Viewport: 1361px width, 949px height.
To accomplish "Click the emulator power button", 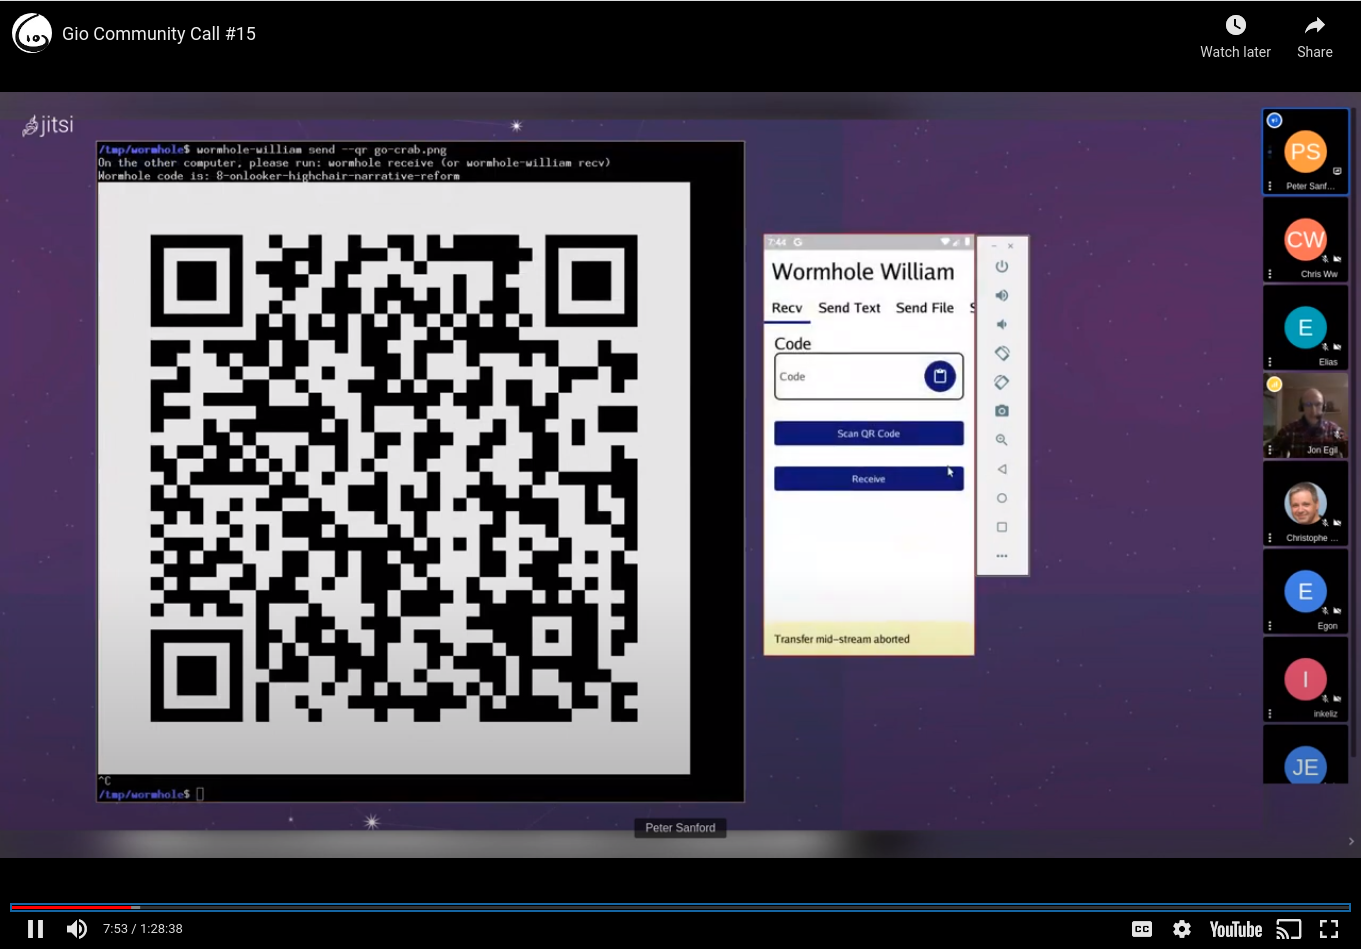I will [1002, 267].
